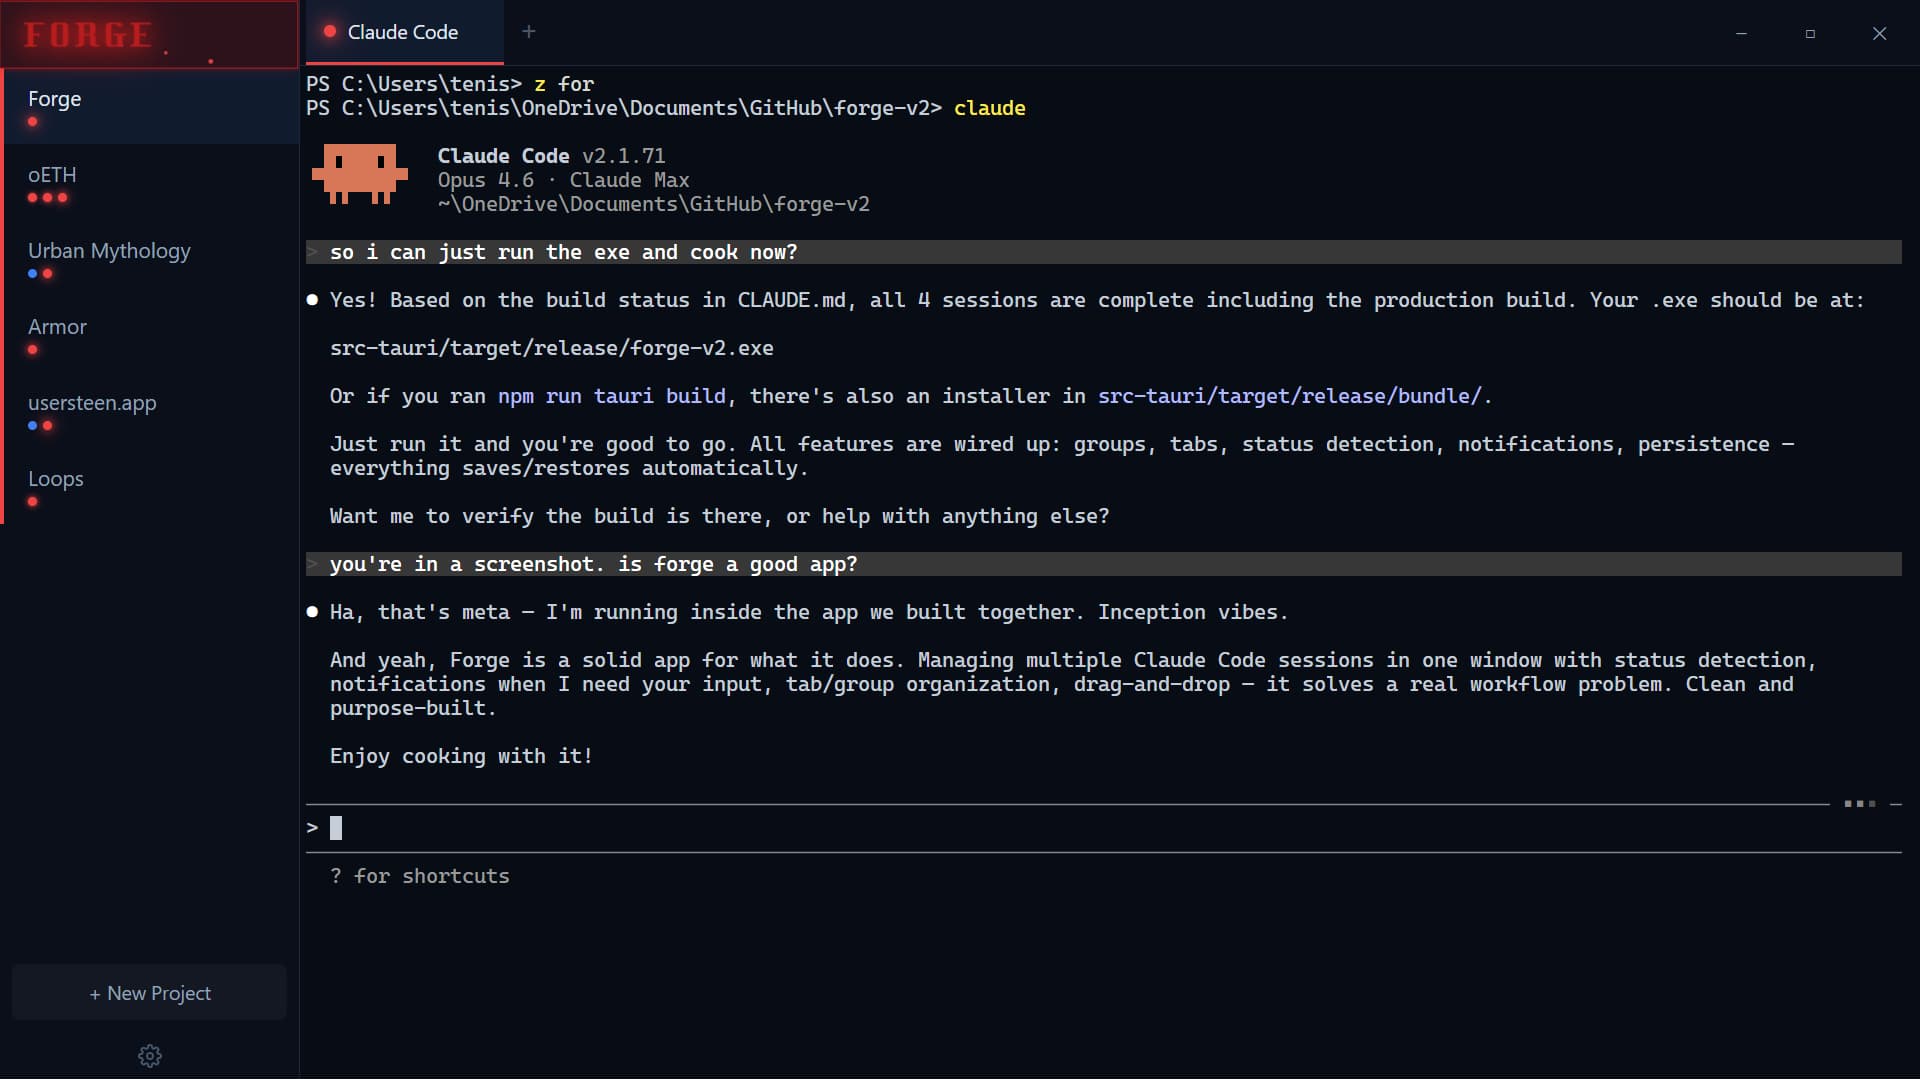Click the middle session dot under oETH
Viewport: 1920px width, 1080px height.
pyautogui.click(x=47, y=197)
